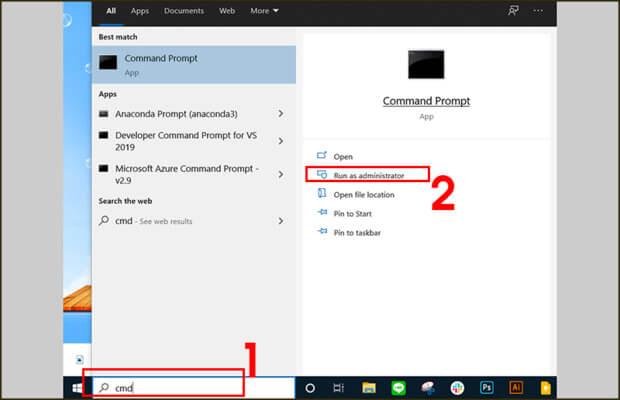The image size is (620, 400).
Task: Expand Anaconda Prompt result arrow
Action: pos(280,114)
